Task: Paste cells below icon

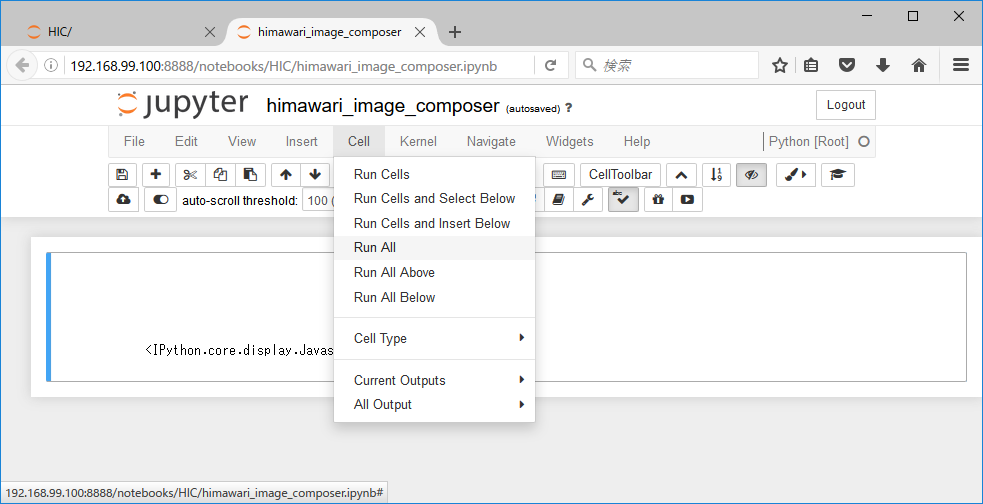Action: [x=250, y=175]
